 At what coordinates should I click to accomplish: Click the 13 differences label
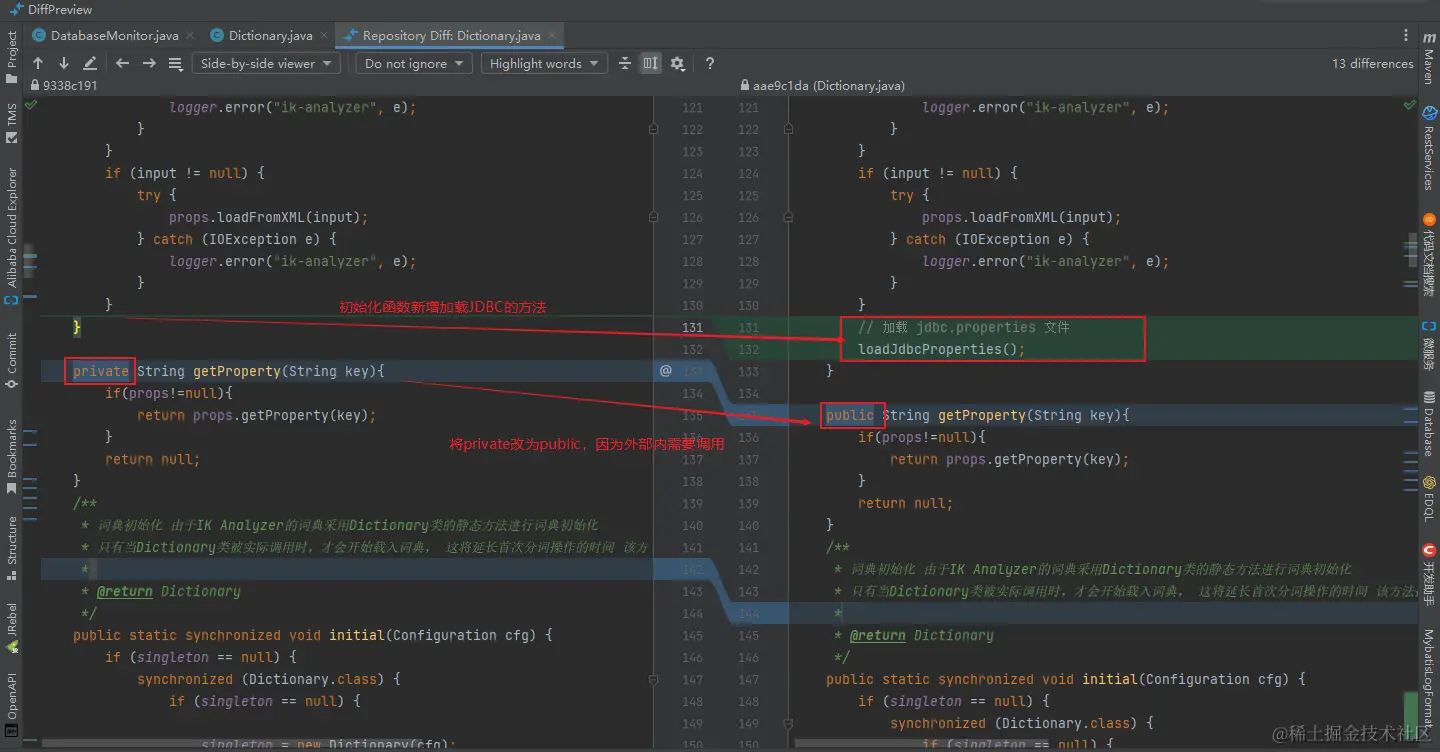click(x=1373, y=63)
